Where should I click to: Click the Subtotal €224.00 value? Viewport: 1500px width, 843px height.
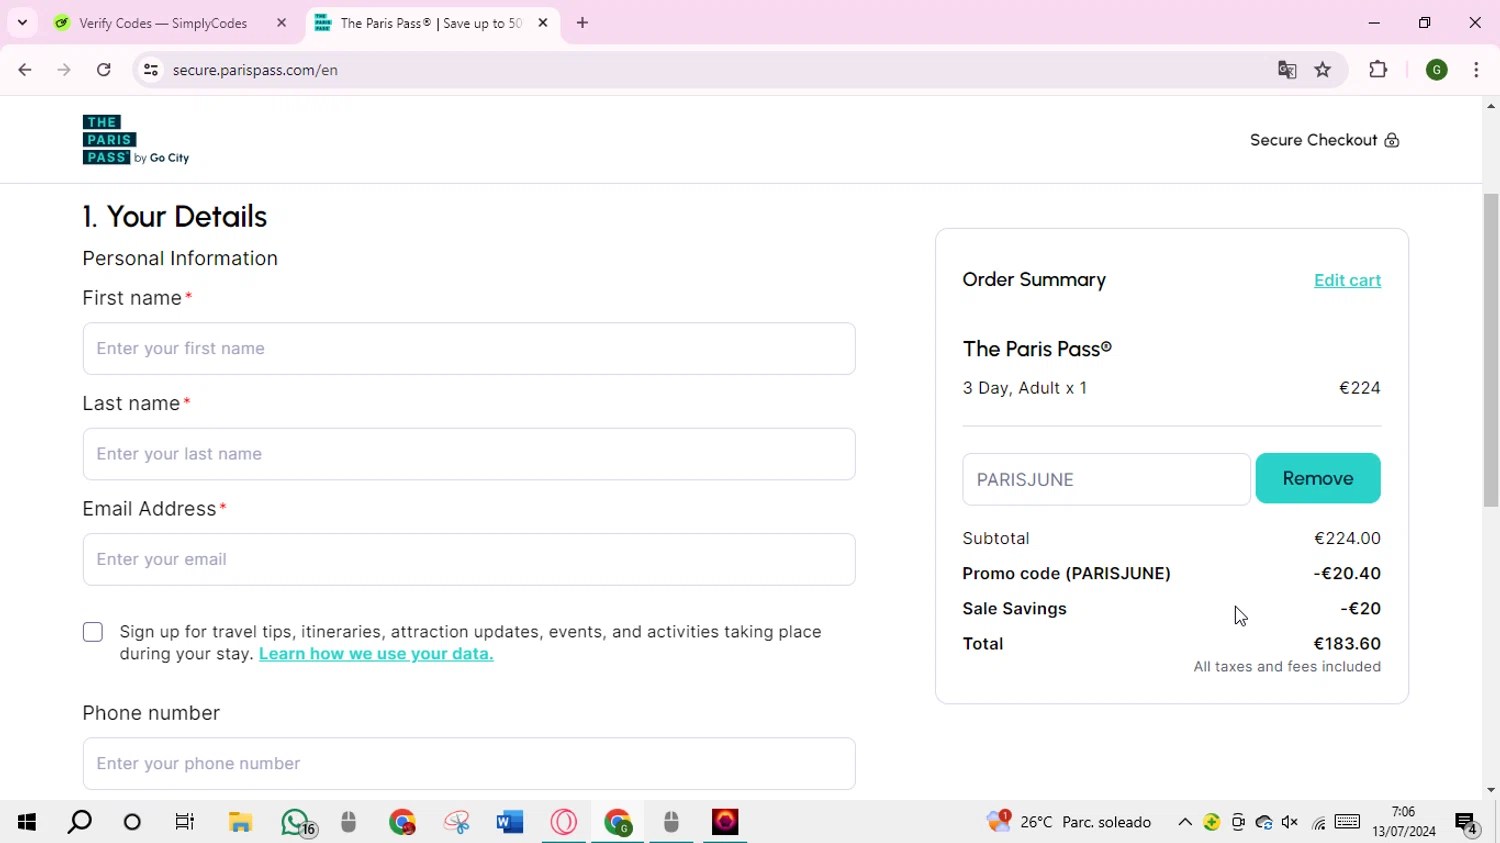click(1347, 538)
